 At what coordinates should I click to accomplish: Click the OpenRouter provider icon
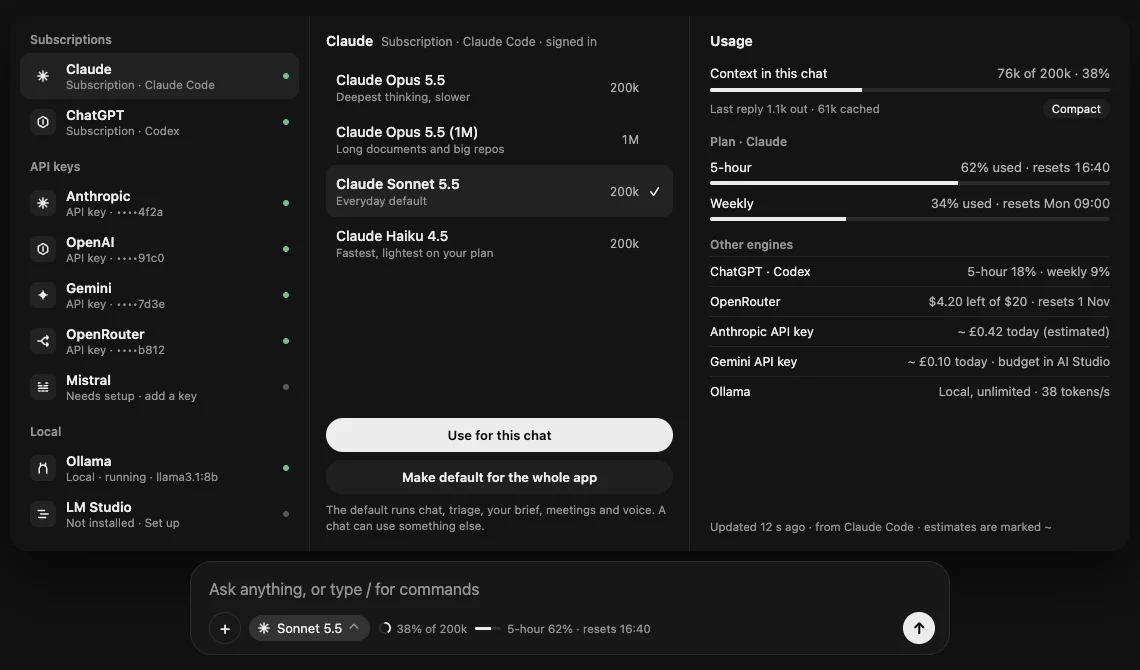point(43,341)
